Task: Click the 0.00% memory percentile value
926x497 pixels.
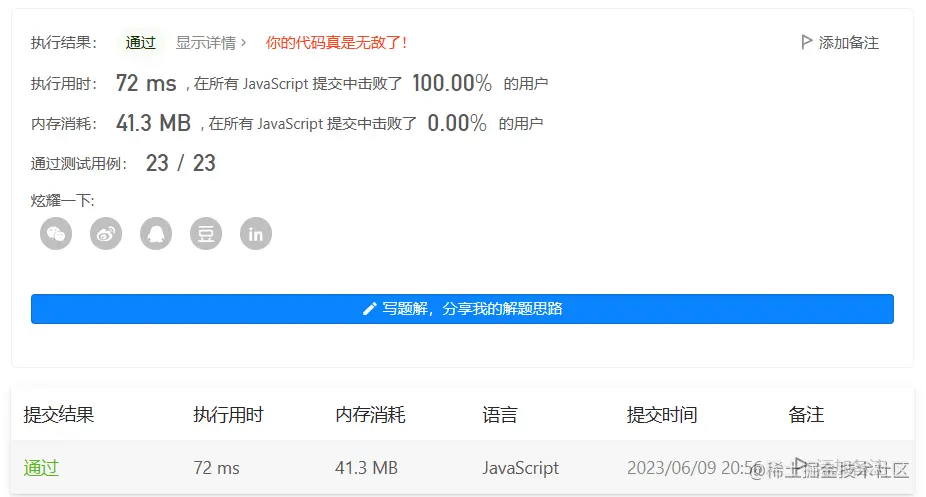Action: (x=457, y=123)
